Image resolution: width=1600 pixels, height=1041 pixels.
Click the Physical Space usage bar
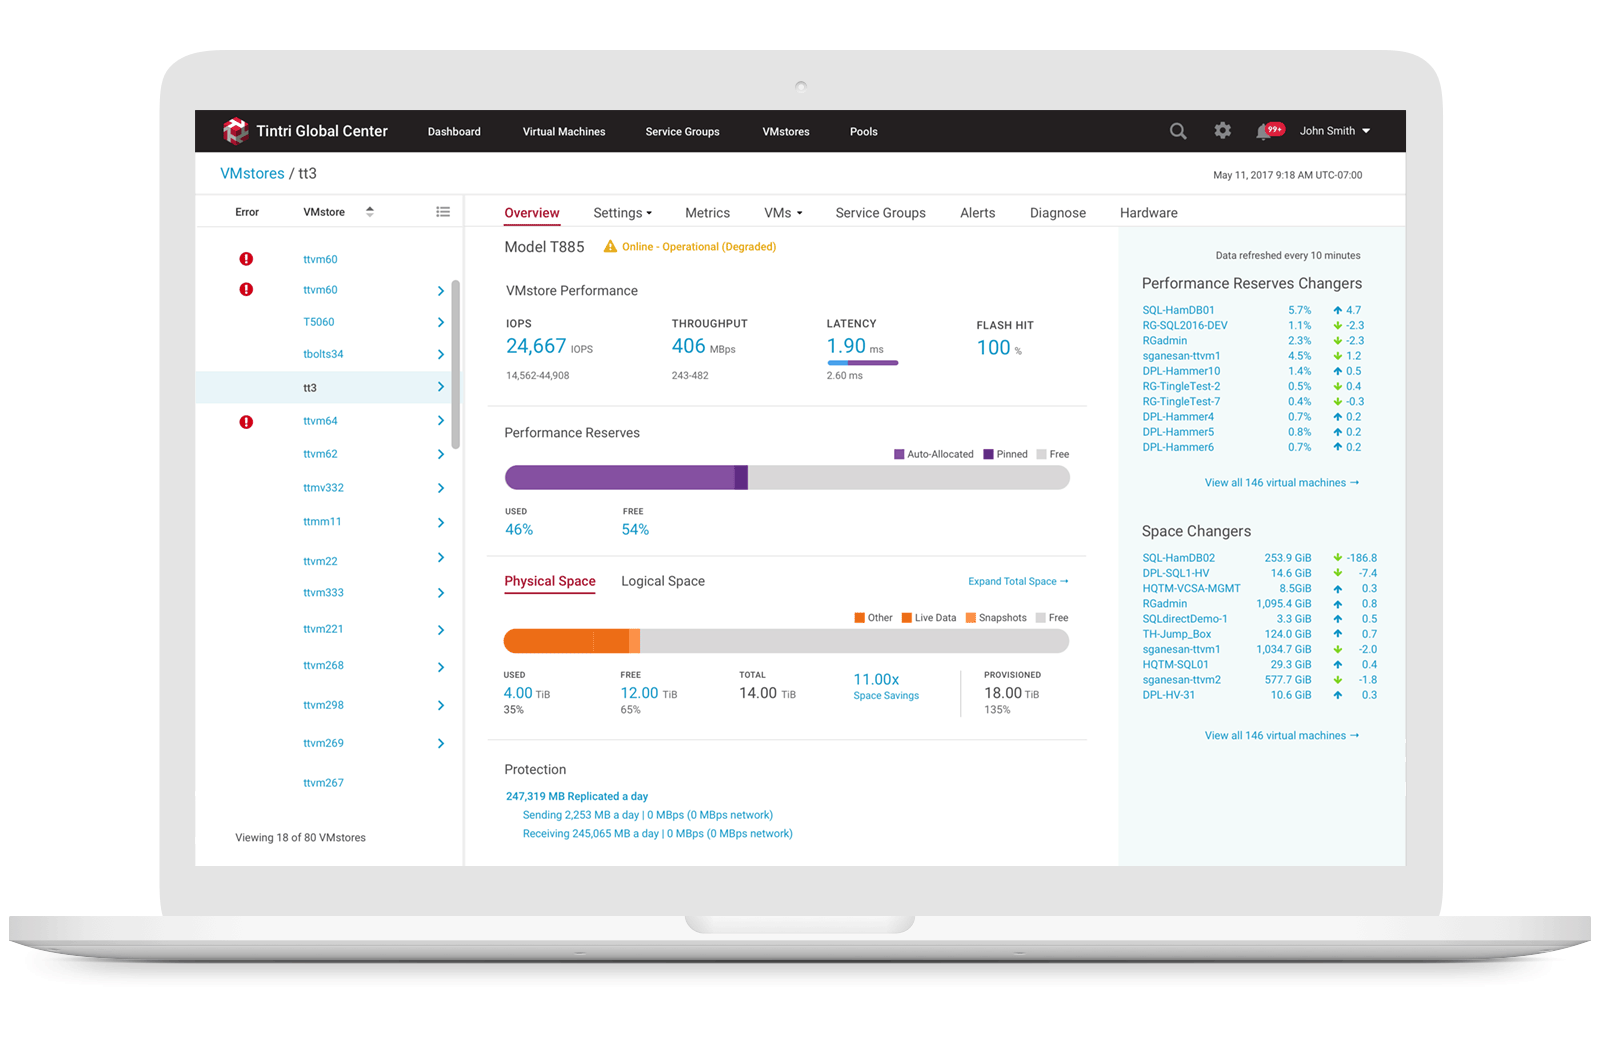click(x=786, y=641)
